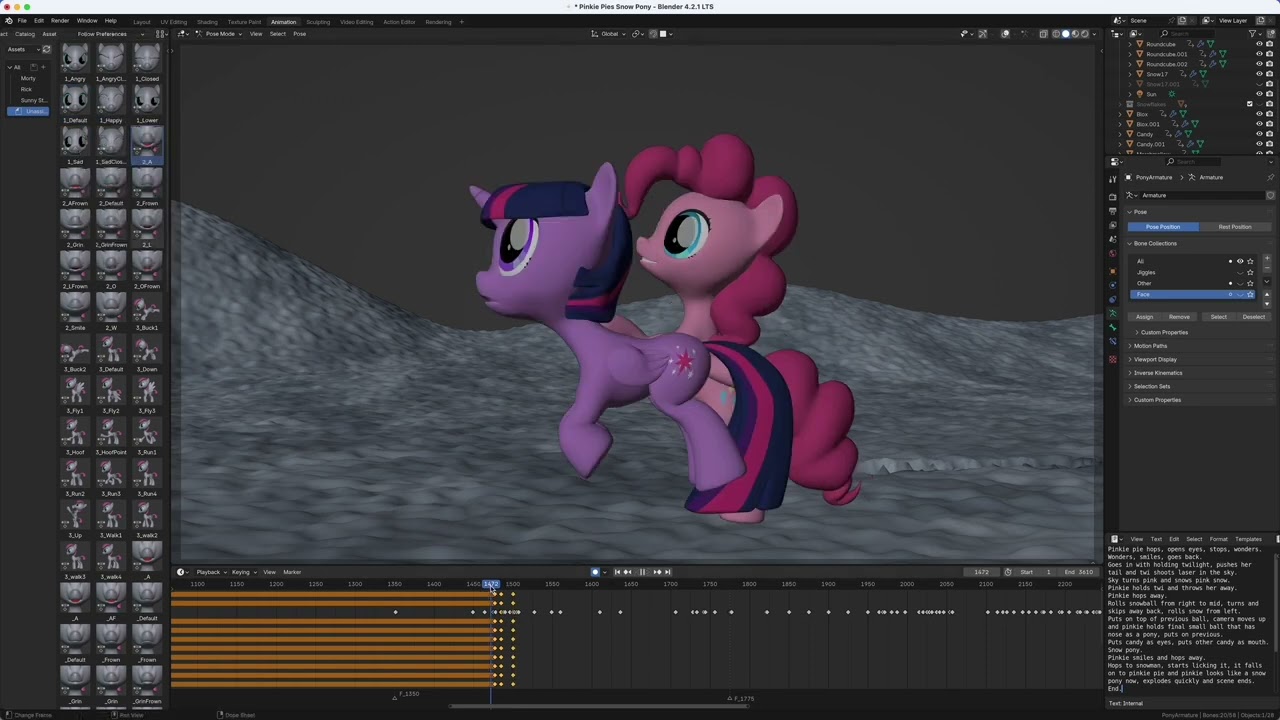Select the 3_HoofPoint pose asset thumbnail
1280x720 pixels.
[x=111, y=438]
